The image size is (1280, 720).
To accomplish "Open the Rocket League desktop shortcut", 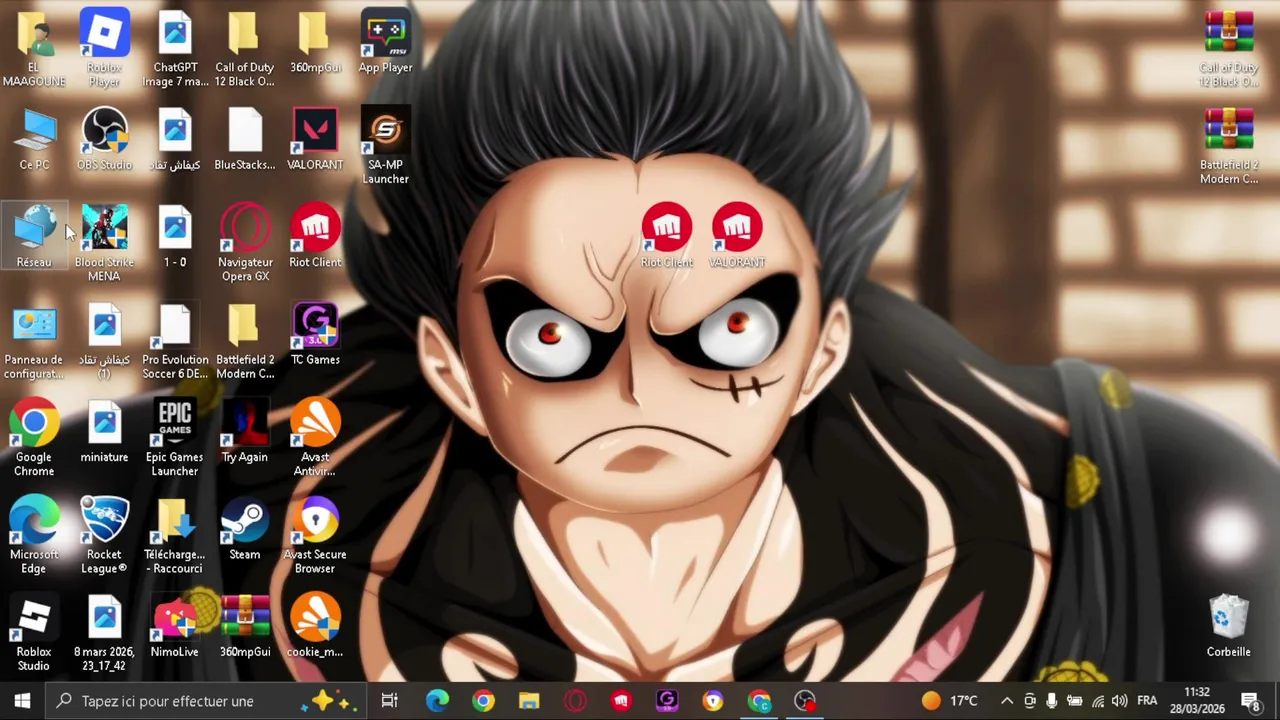I will point(104,536).
